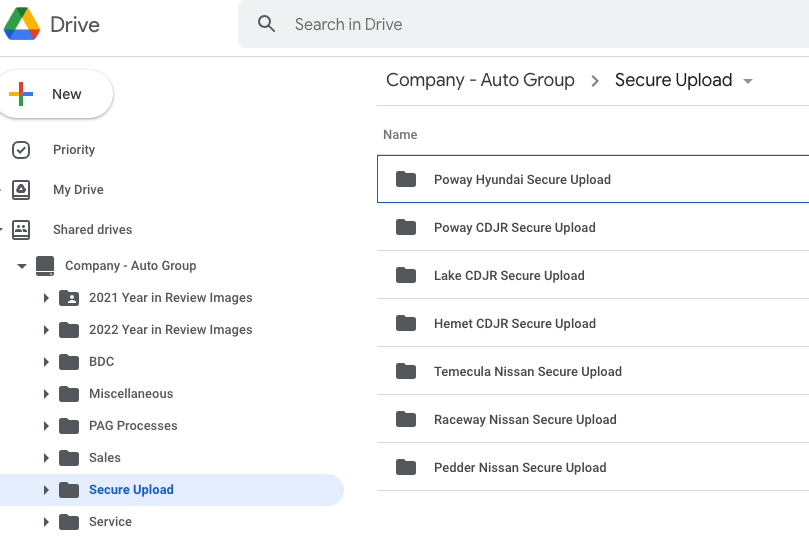Select Miscellaneous folder in the sidebar
Viewport: 809px width, 543px height.
130,394
